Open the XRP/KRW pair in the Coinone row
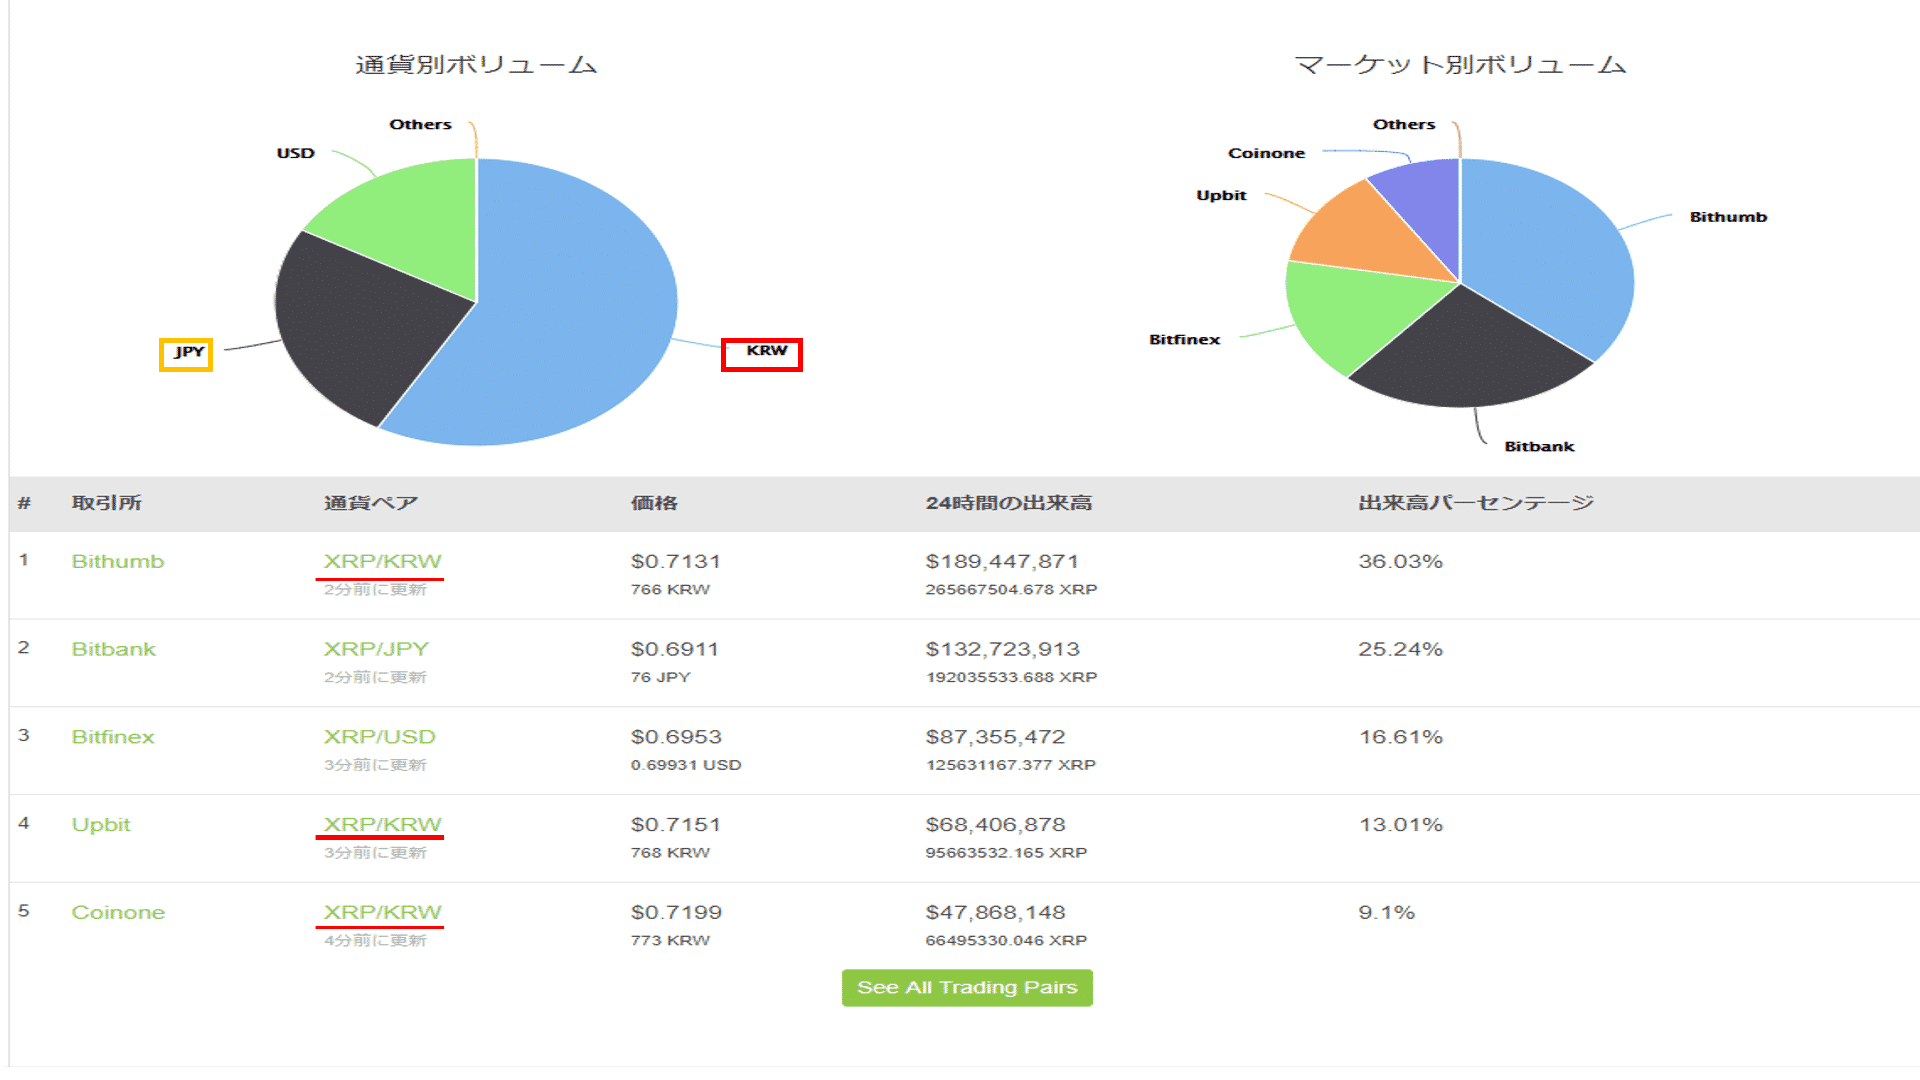Screen dimensions: 1920x1080 [x=382, y=913]
